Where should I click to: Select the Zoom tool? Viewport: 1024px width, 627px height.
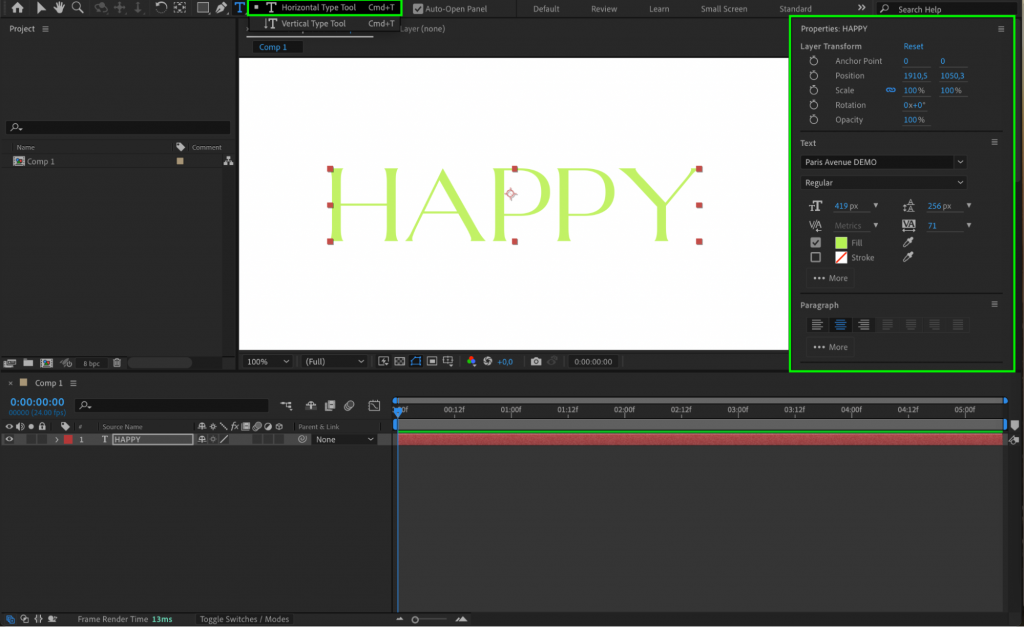point(78,8)
